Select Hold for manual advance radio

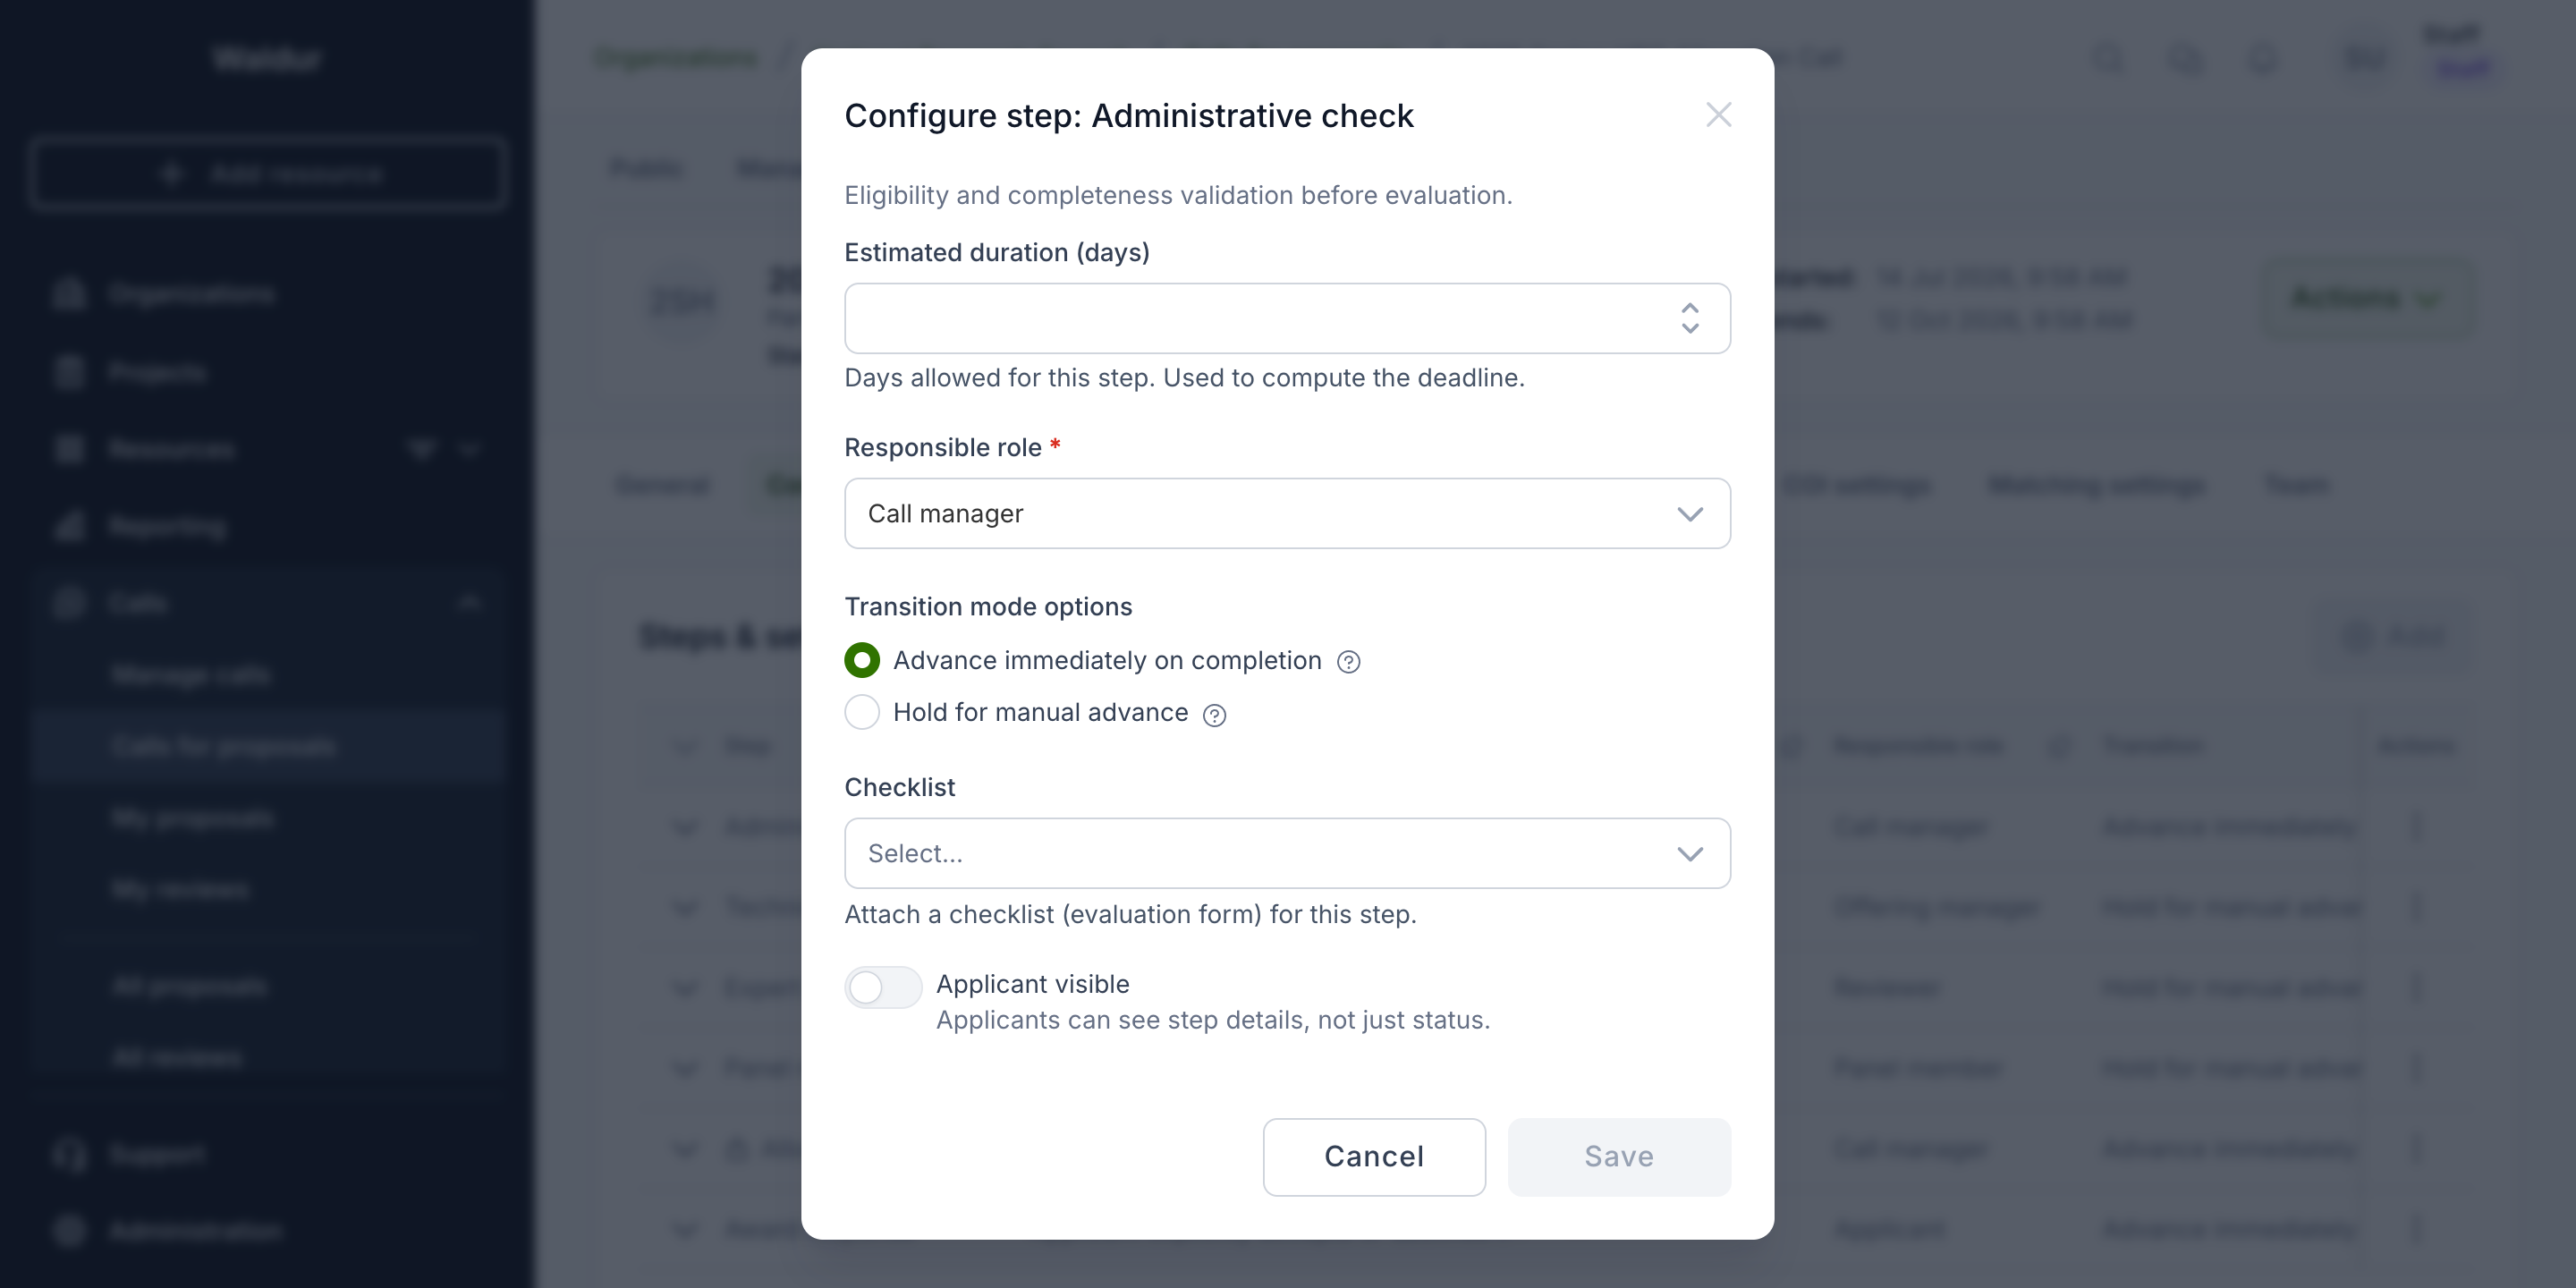[x=862, y=712]
